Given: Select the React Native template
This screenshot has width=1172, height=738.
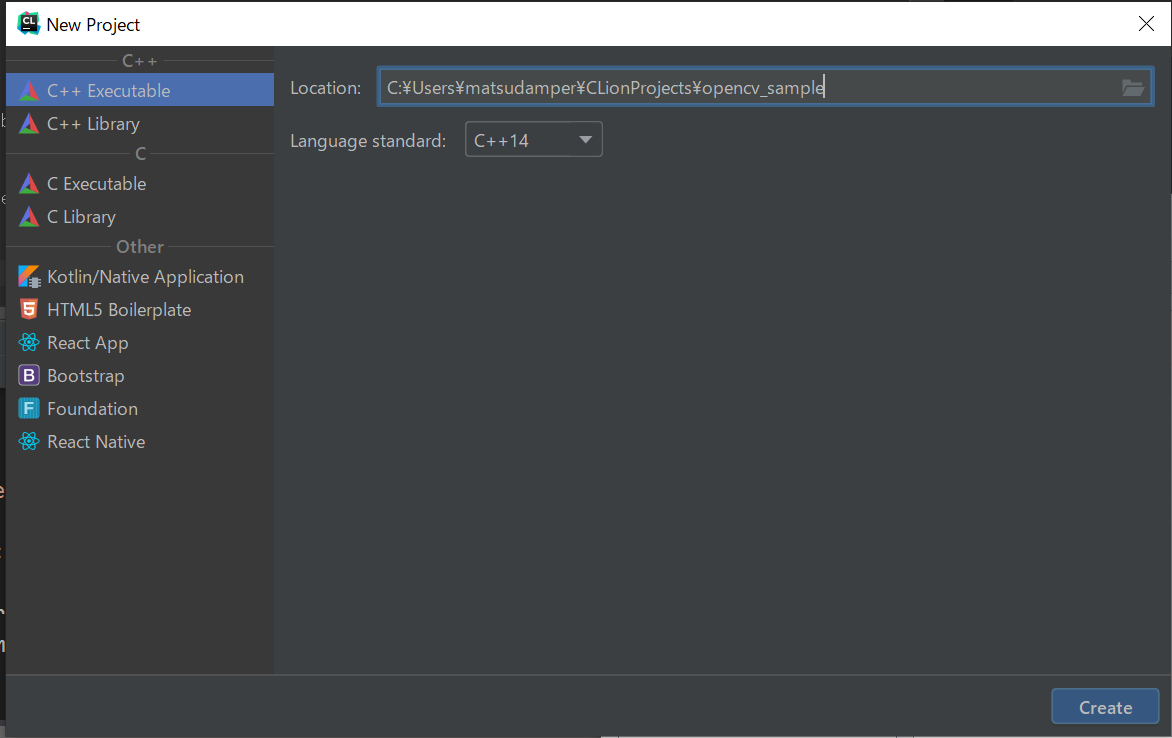Looking at the screenshot, I should [x=140, y=441].
